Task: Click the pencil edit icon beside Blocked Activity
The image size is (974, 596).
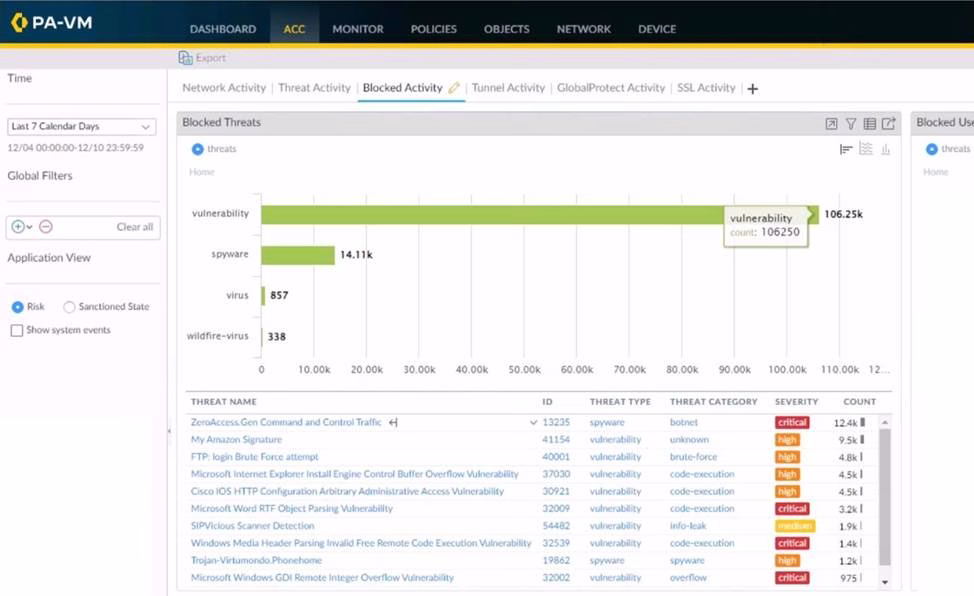Action: 454,88
